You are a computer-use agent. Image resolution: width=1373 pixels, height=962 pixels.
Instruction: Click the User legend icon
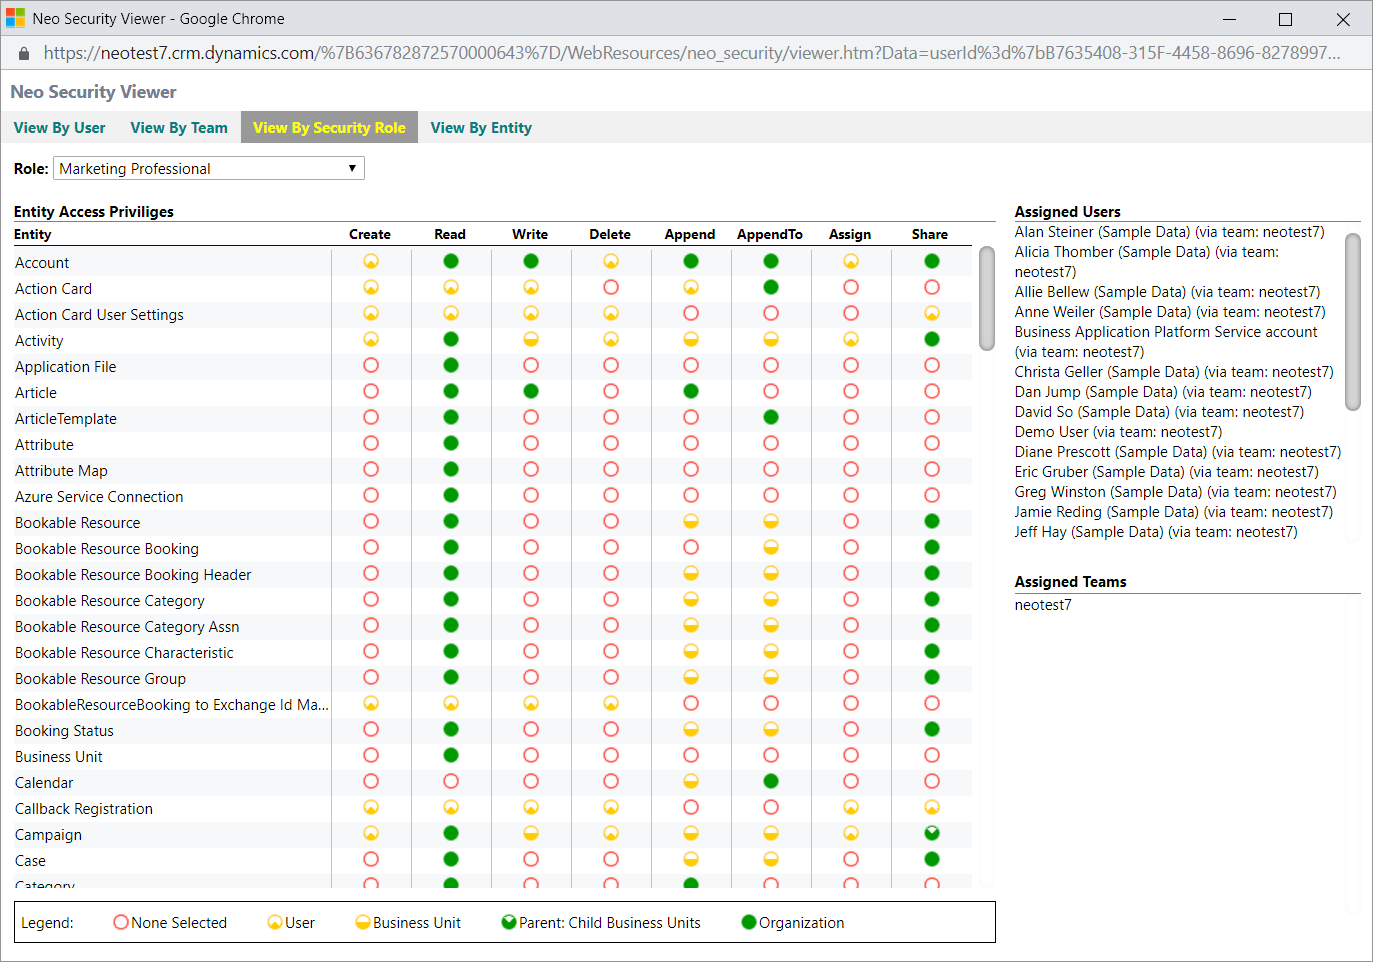point(275,922)
